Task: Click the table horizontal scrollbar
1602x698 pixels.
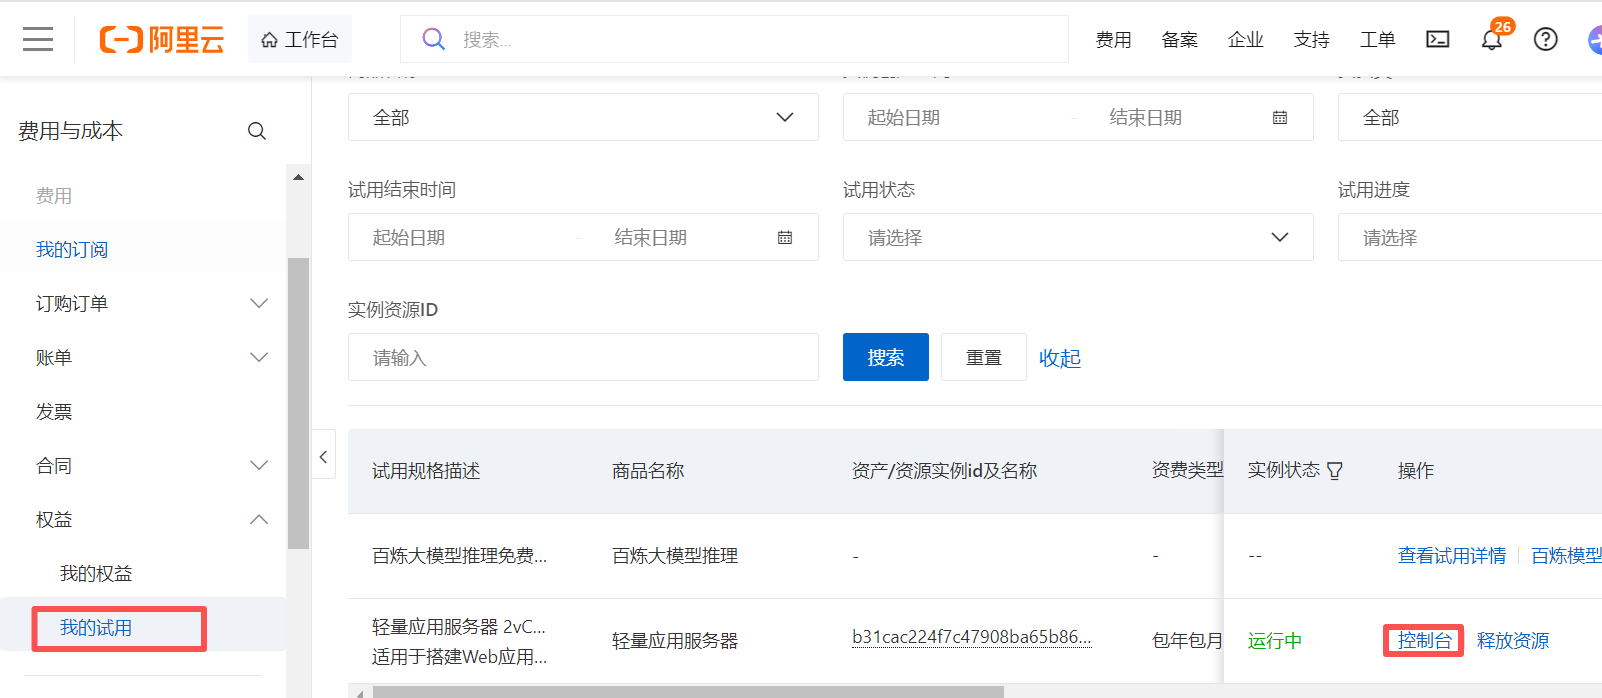Action: pos(688,692)
